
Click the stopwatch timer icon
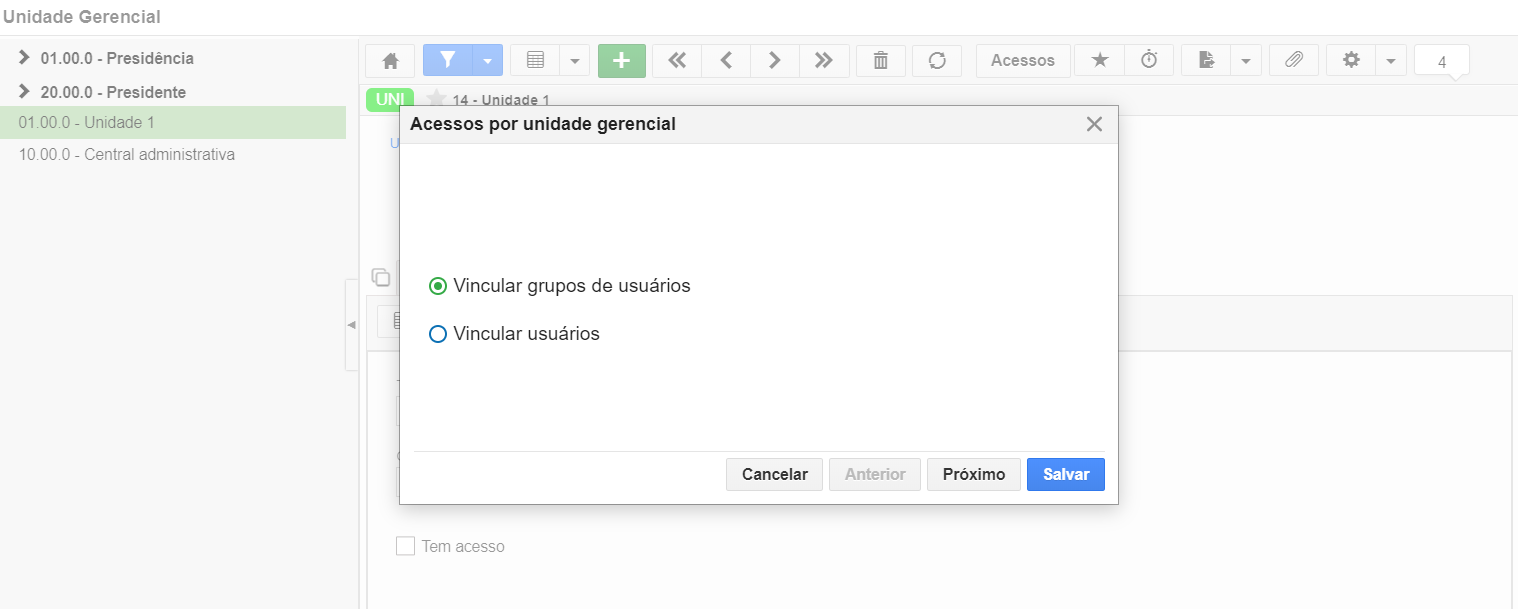pos(1150,61)
